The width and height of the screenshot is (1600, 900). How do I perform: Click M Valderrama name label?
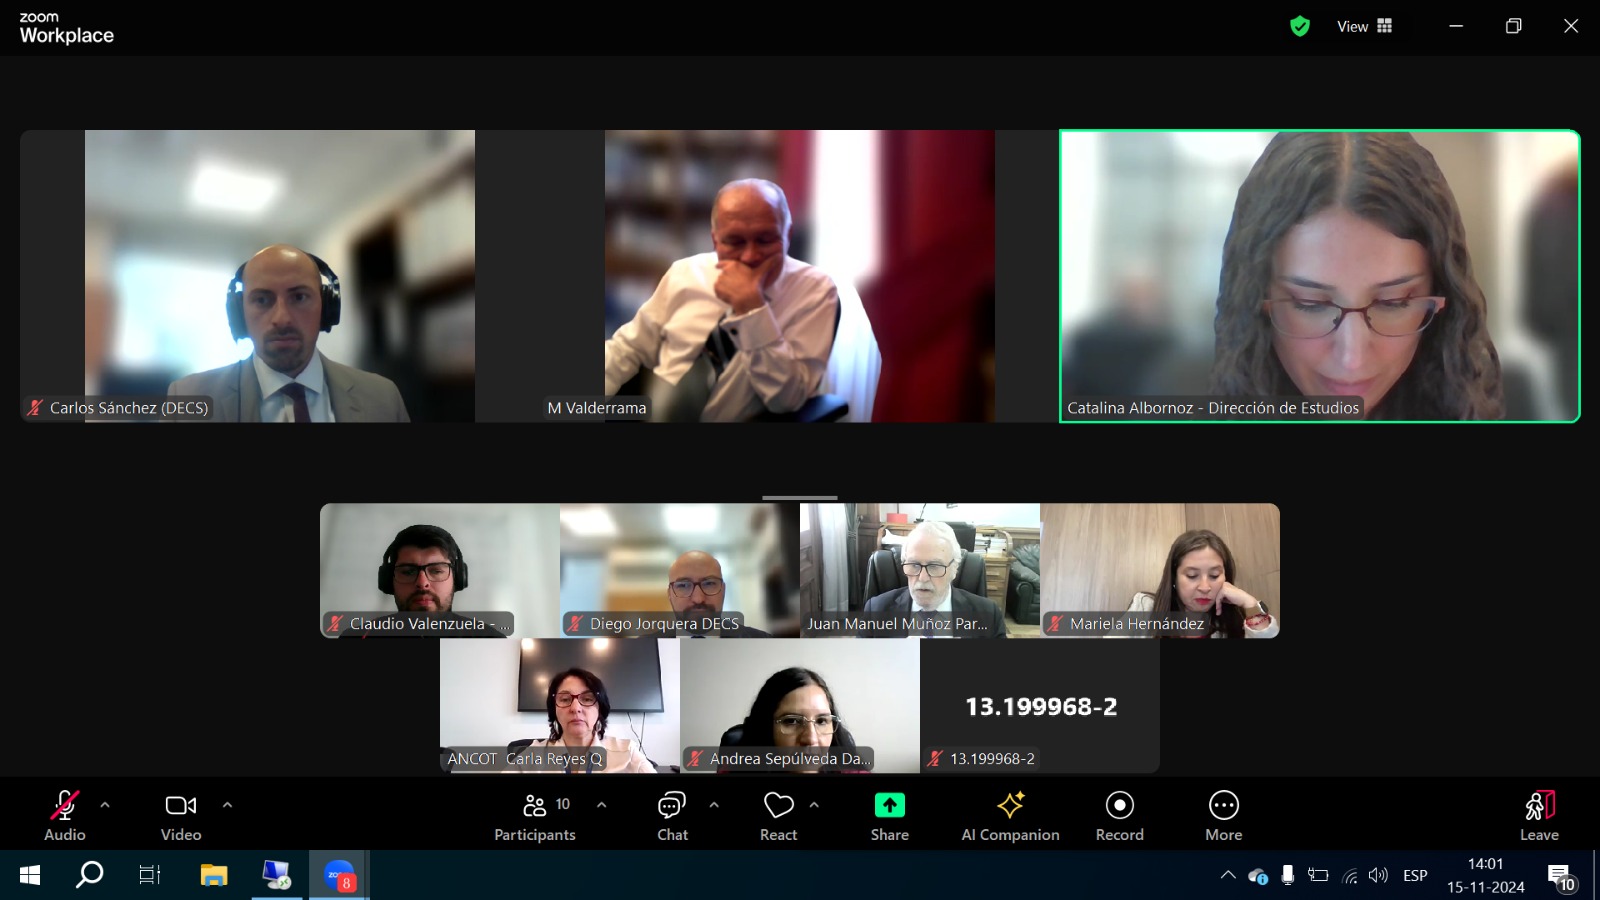click(597, 407)
